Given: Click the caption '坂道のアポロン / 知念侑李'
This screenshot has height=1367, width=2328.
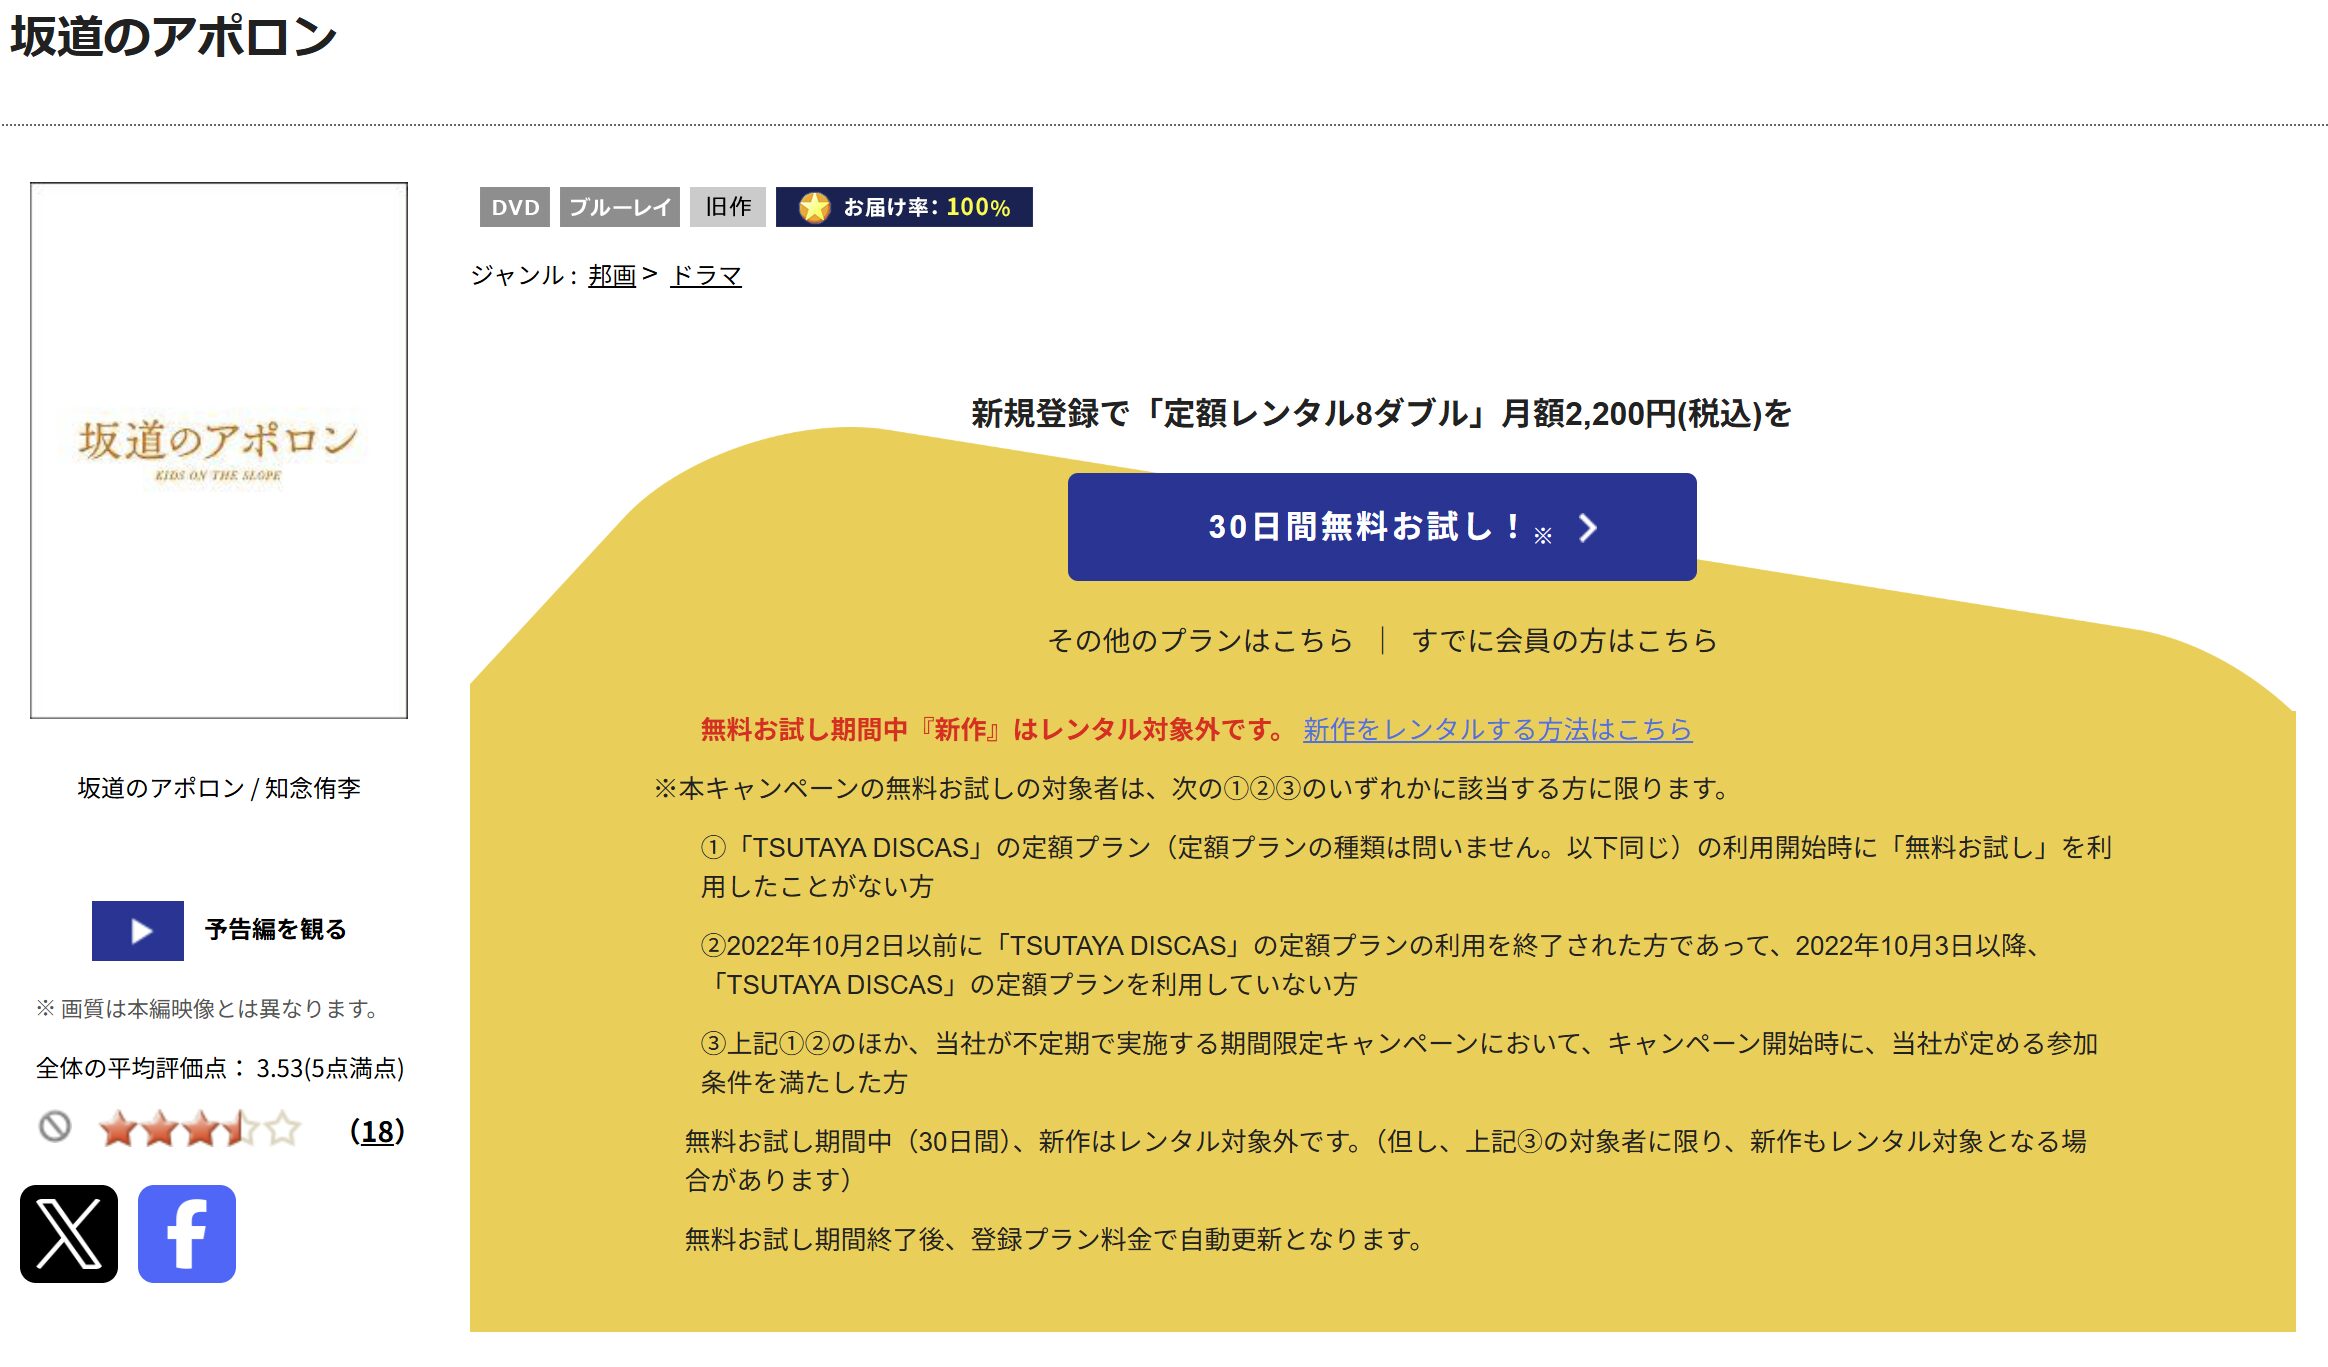Looking at the screenshot, I should pyautogui.click(x=219, y=788).
